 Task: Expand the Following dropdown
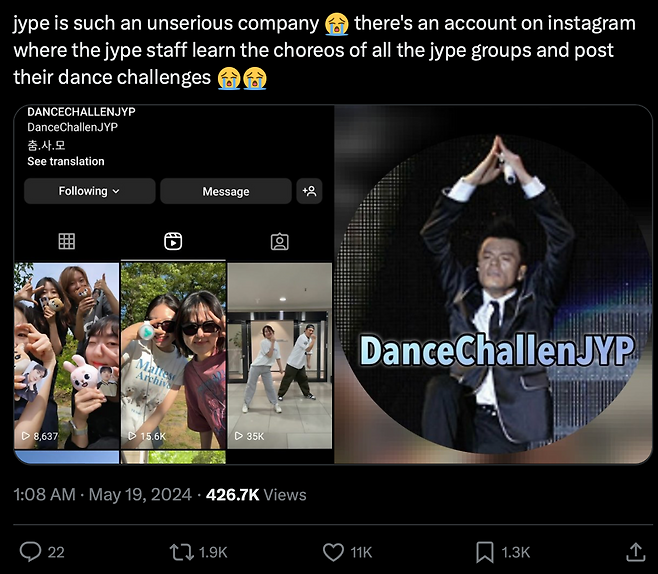pyautogui.click(x=89, y=191)
